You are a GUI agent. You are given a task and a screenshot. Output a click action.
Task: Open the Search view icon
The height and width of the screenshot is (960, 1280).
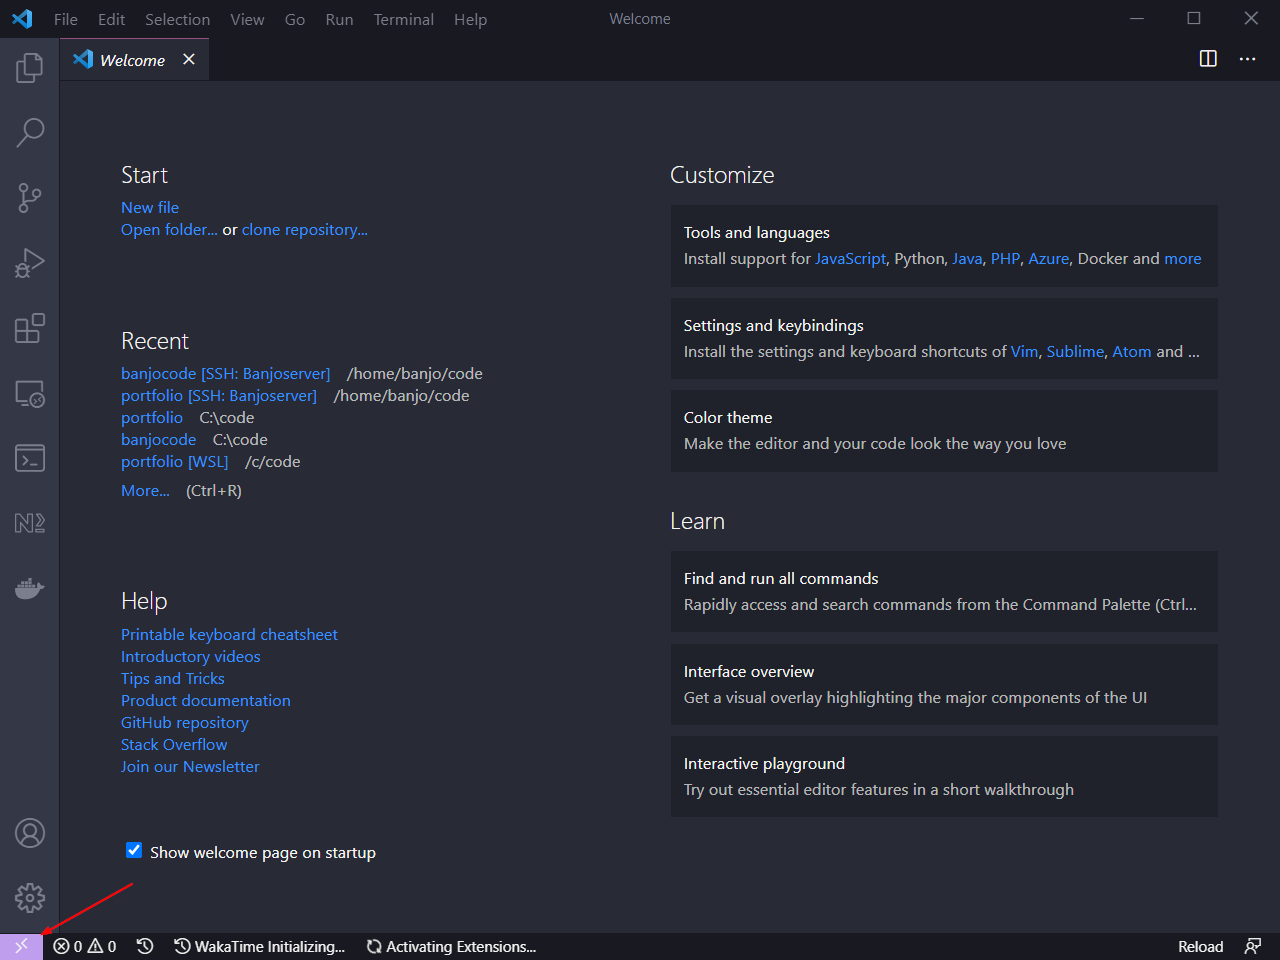[30, 132]
